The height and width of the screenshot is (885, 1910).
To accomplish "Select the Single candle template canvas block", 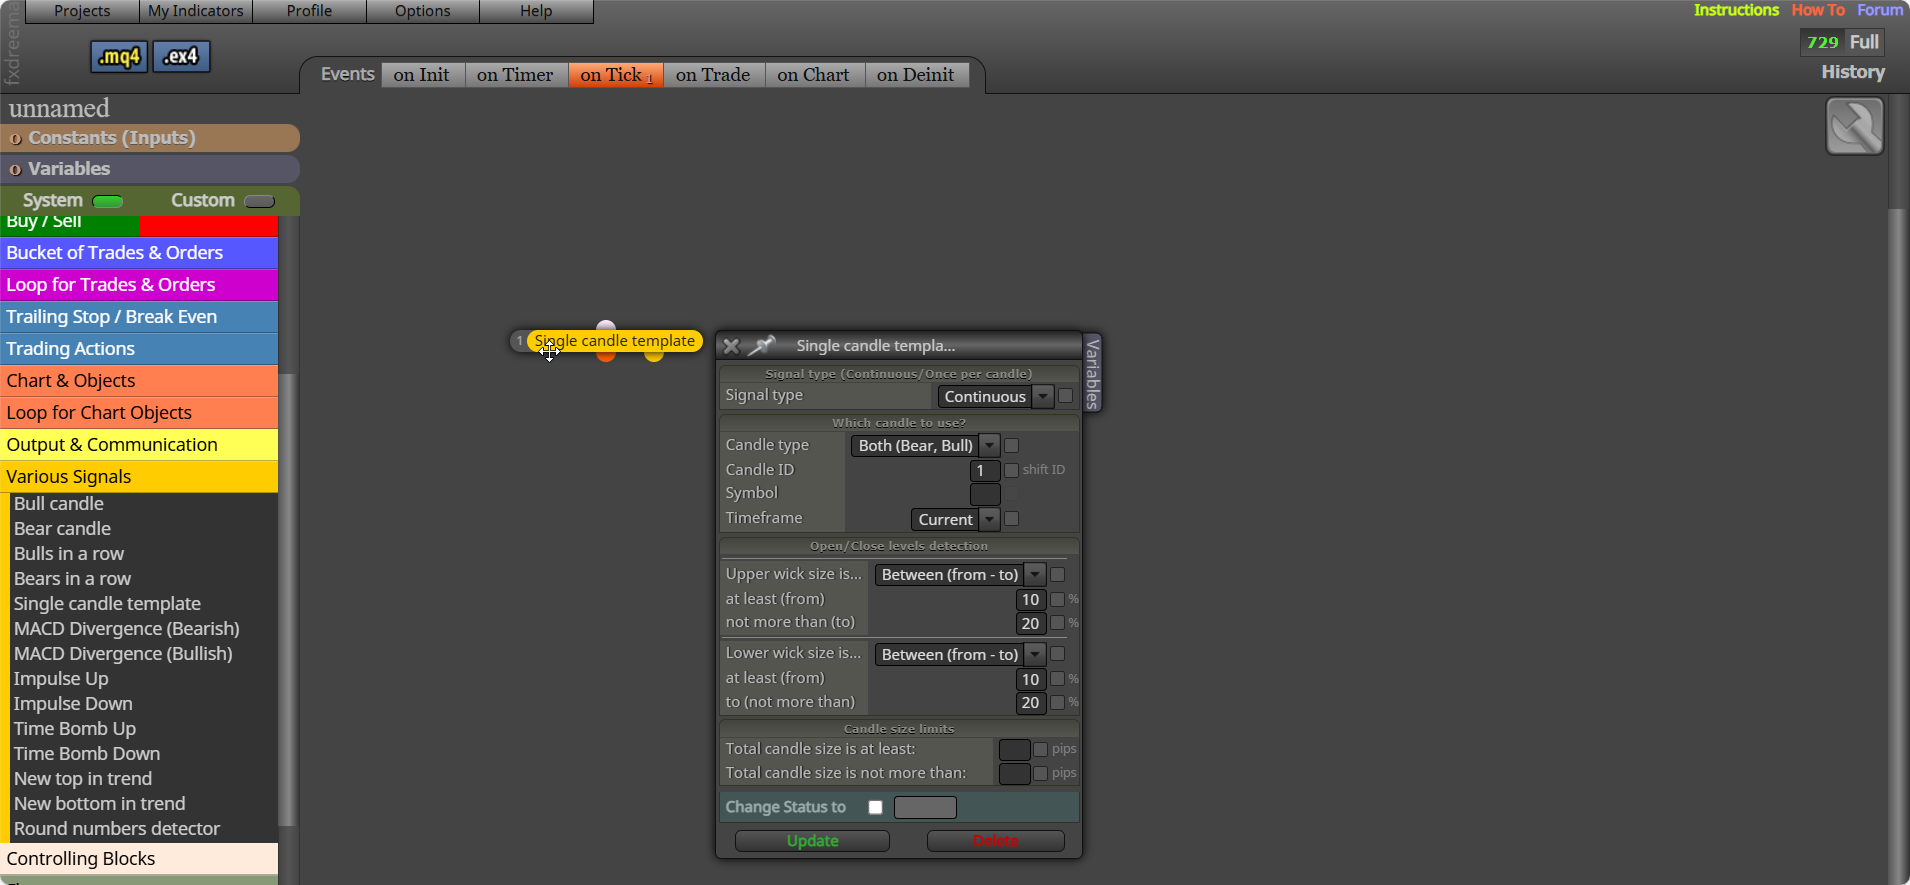I will coord(614,341).
